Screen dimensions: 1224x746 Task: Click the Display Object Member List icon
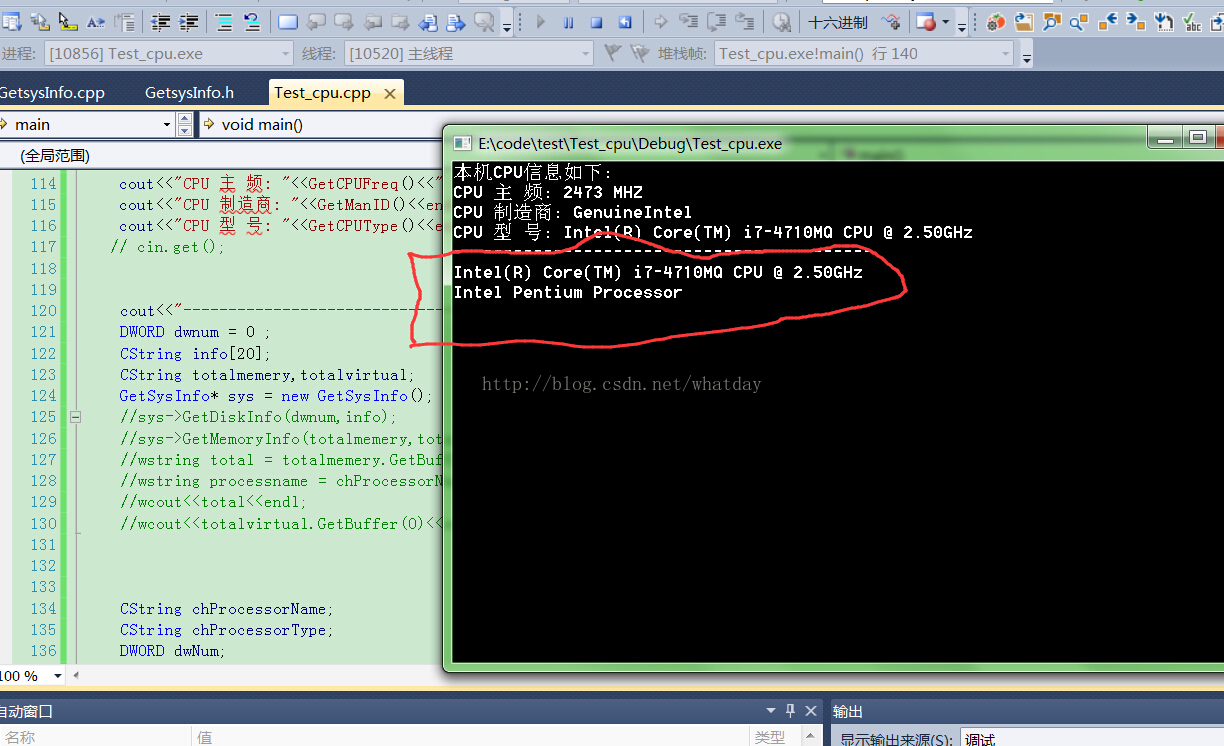click(x=12, y=22)
